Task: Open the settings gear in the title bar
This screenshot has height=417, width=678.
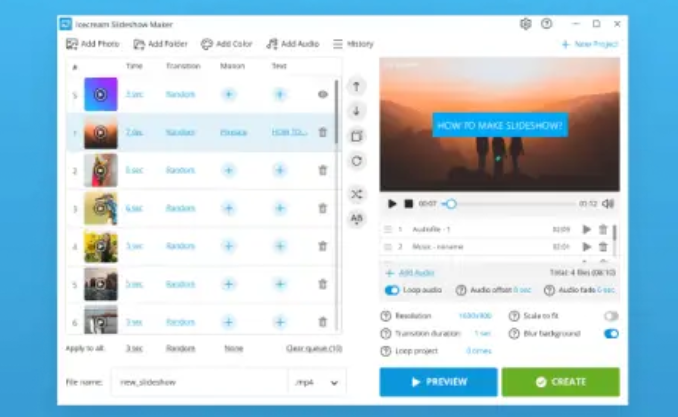Action: [x=525, y=24]
